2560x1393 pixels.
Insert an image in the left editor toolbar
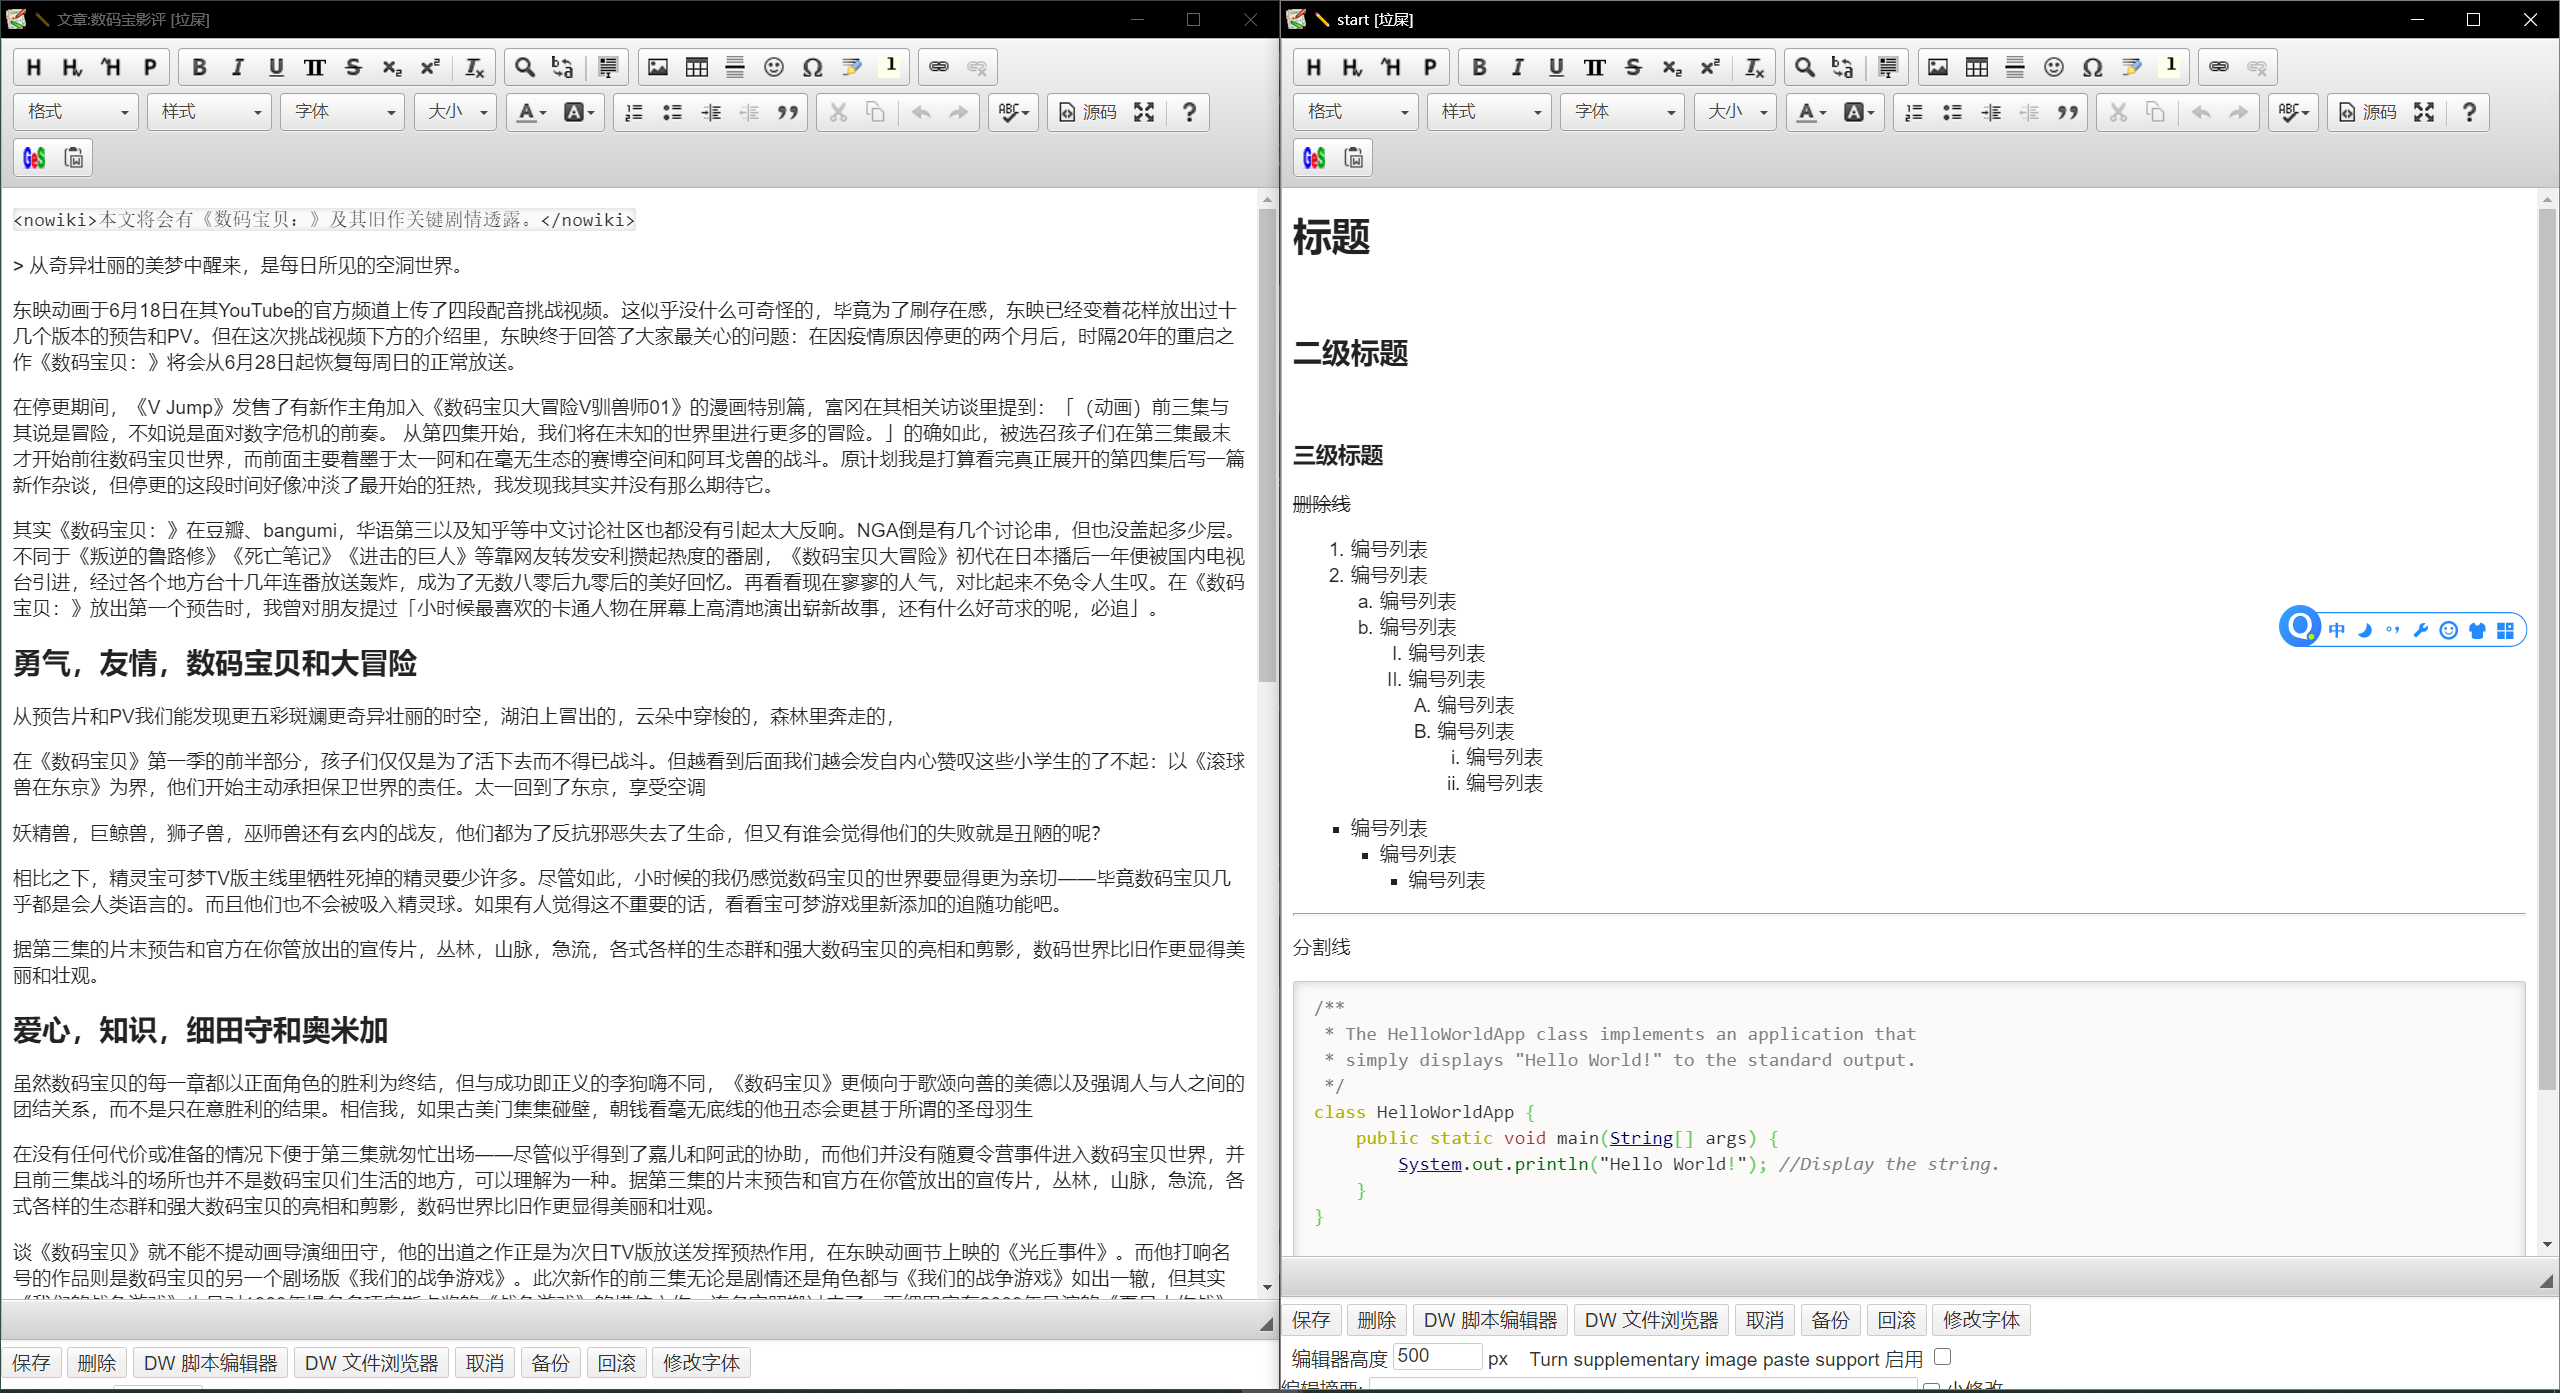click(657, 67)
